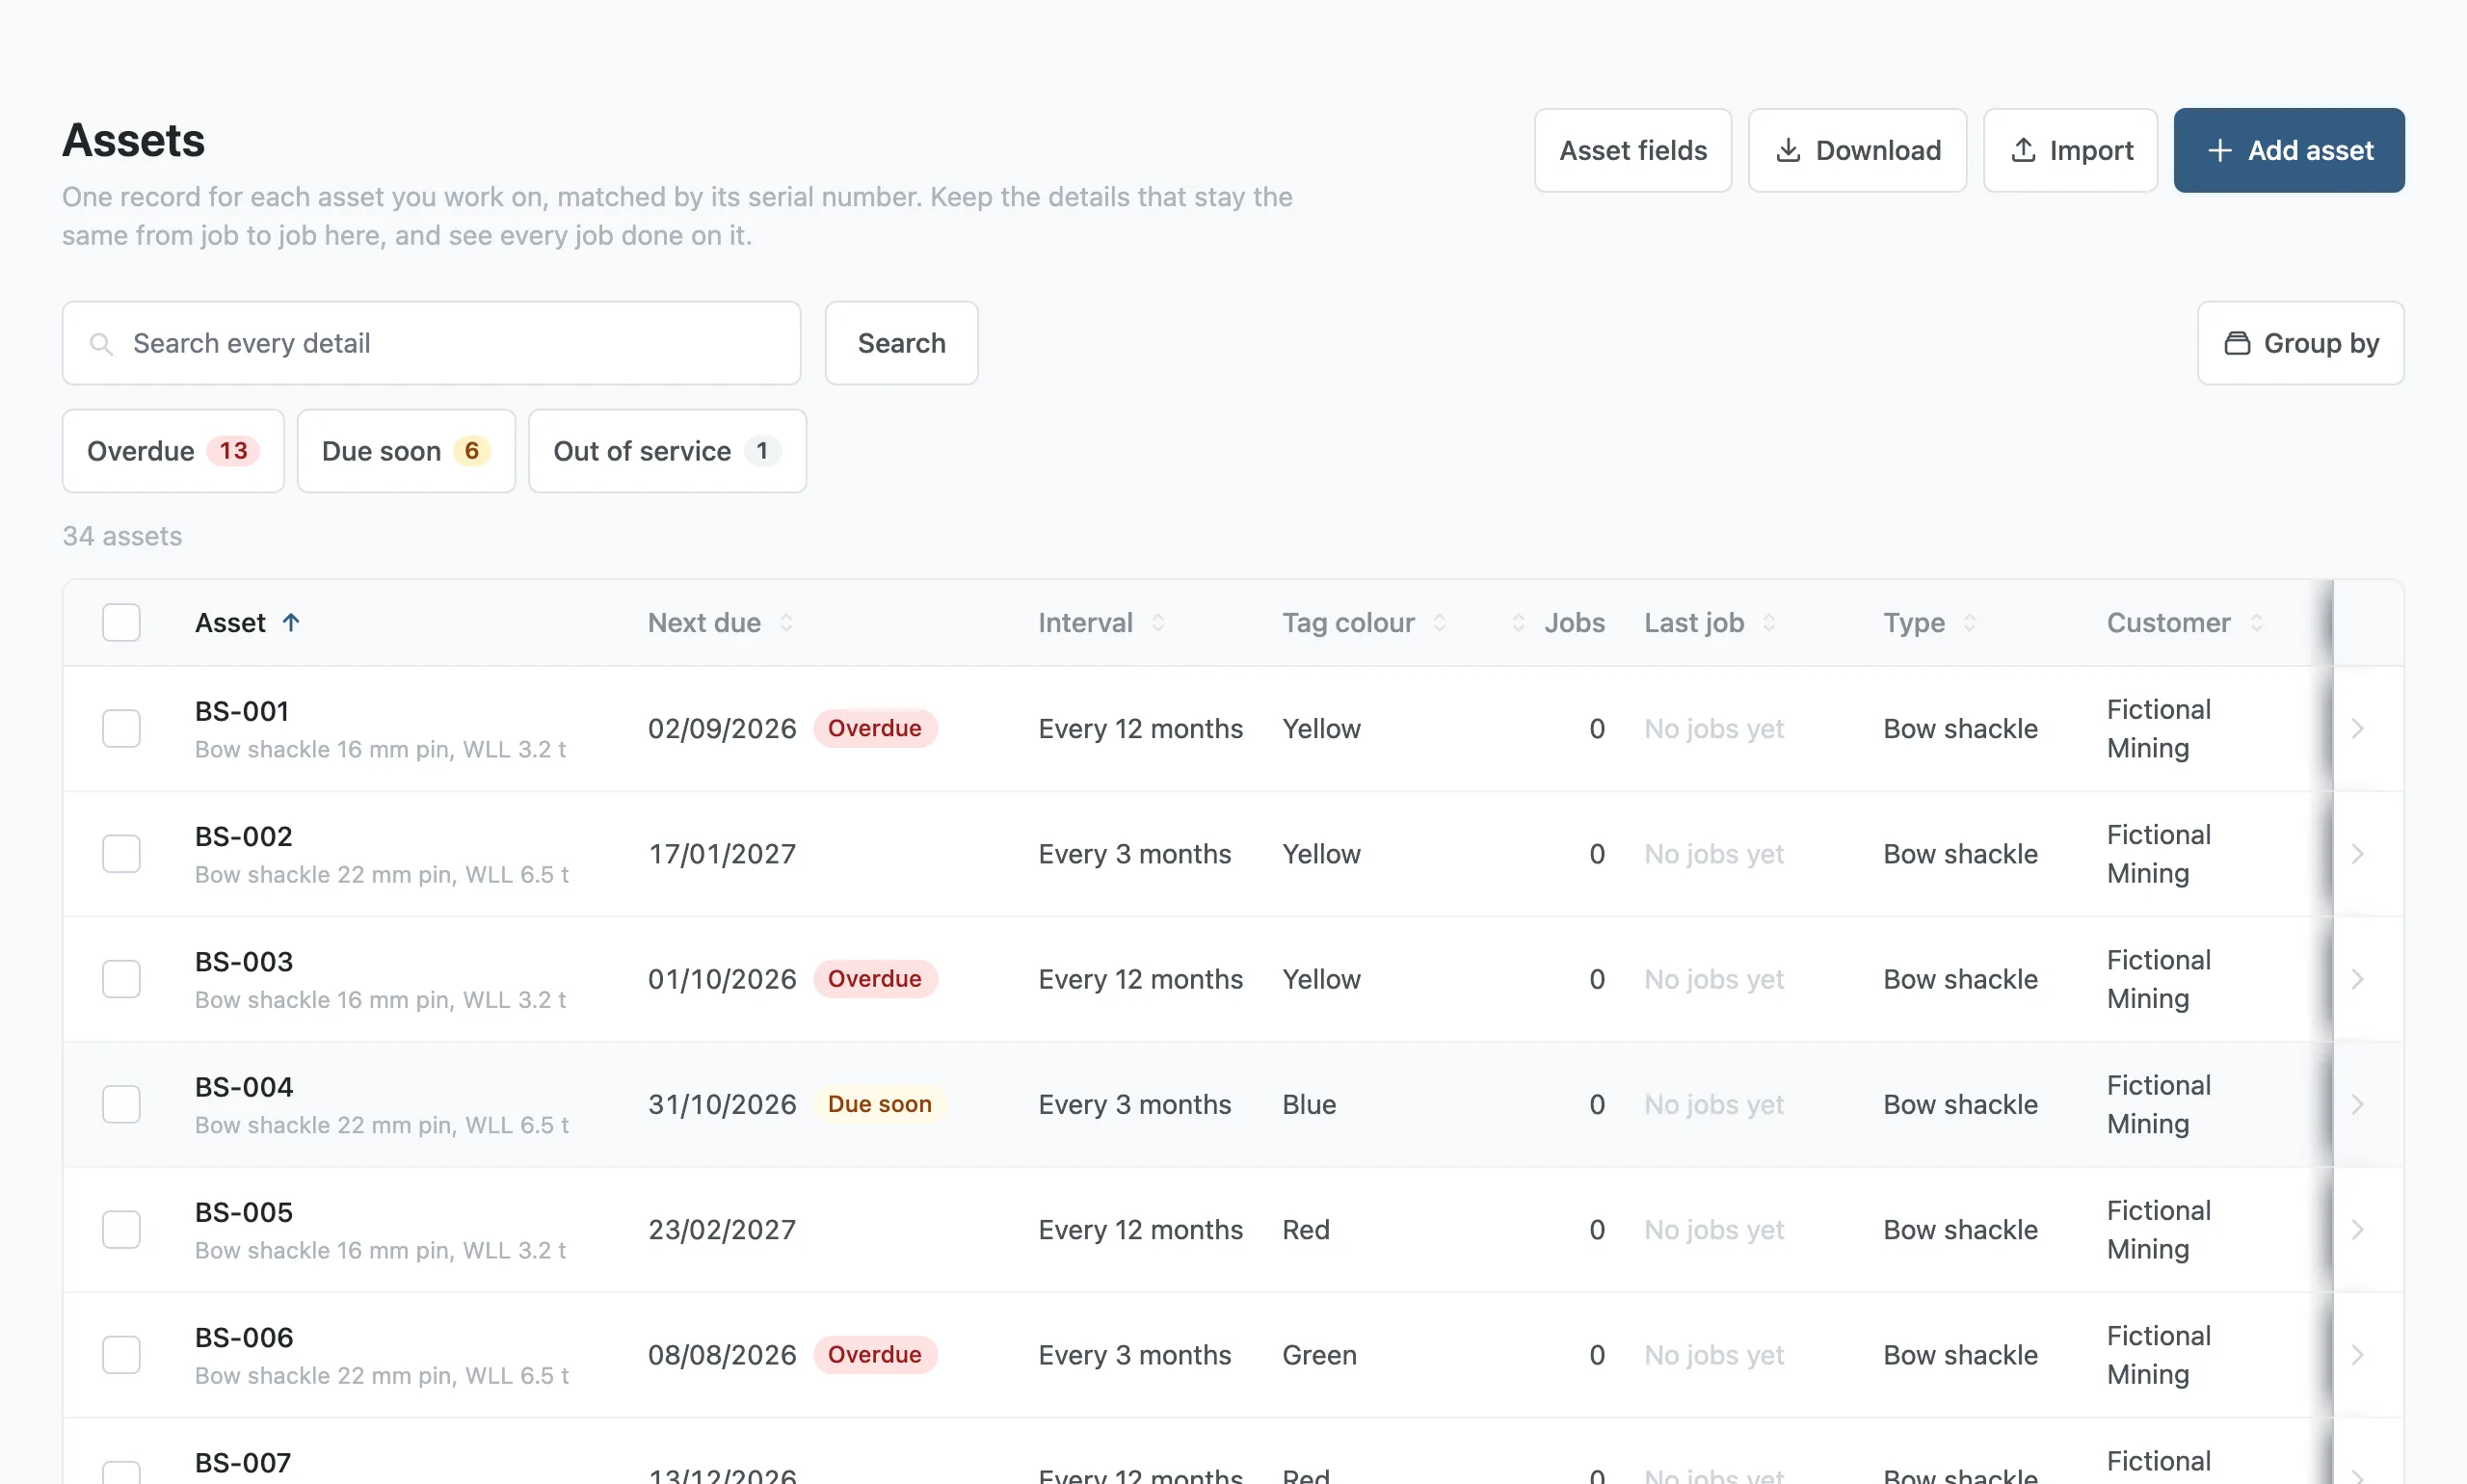Tick the checkbox for BS-005
Screen dimensions: 2467x1484
coord(121,1230)
